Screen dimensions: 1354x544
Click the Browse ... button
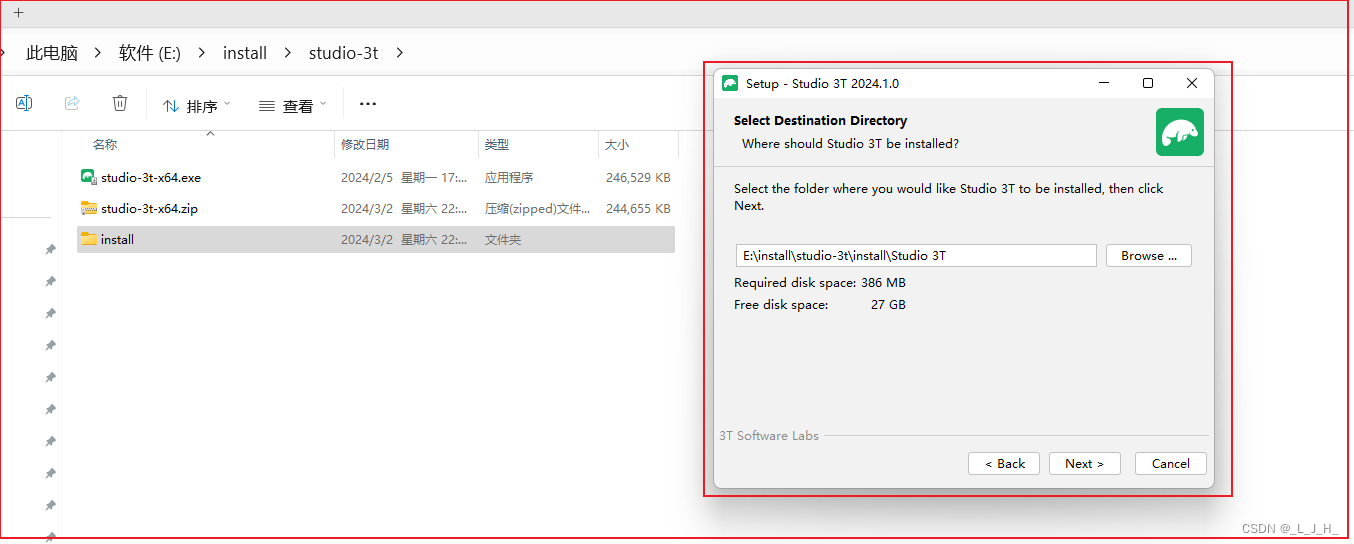pos(1148,256)
